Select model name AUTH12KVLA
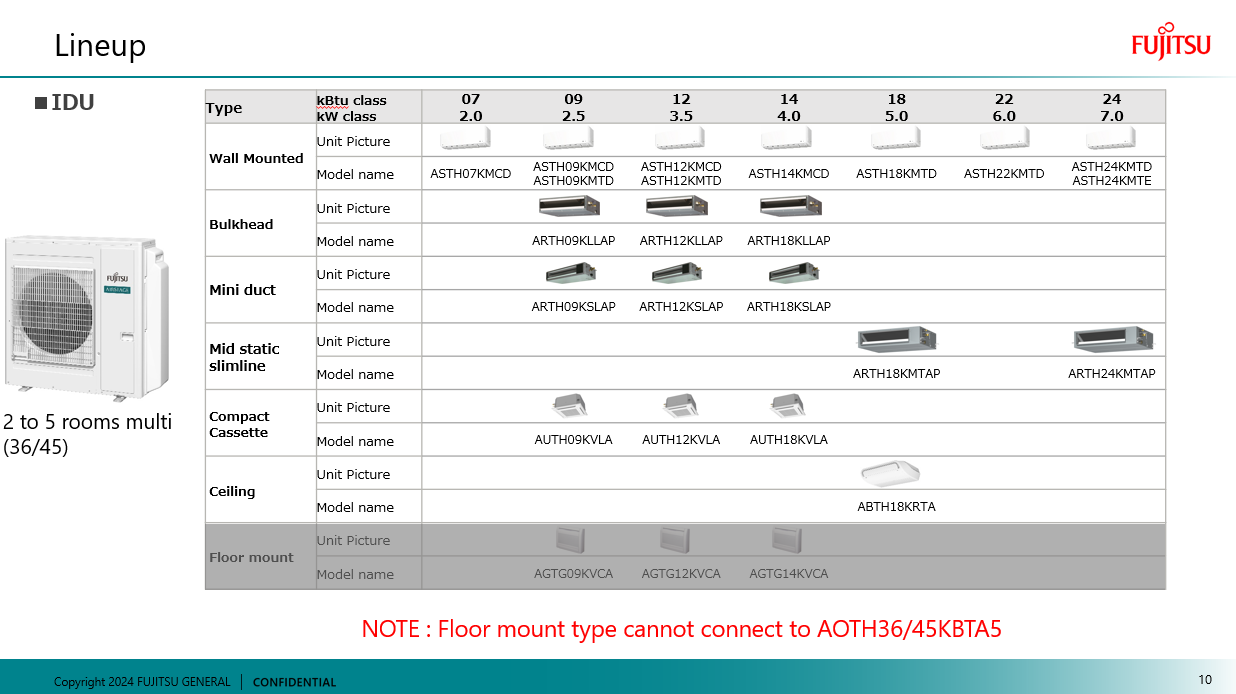The width and height of the screenshot is (1236, 694). tap(681, 440)
